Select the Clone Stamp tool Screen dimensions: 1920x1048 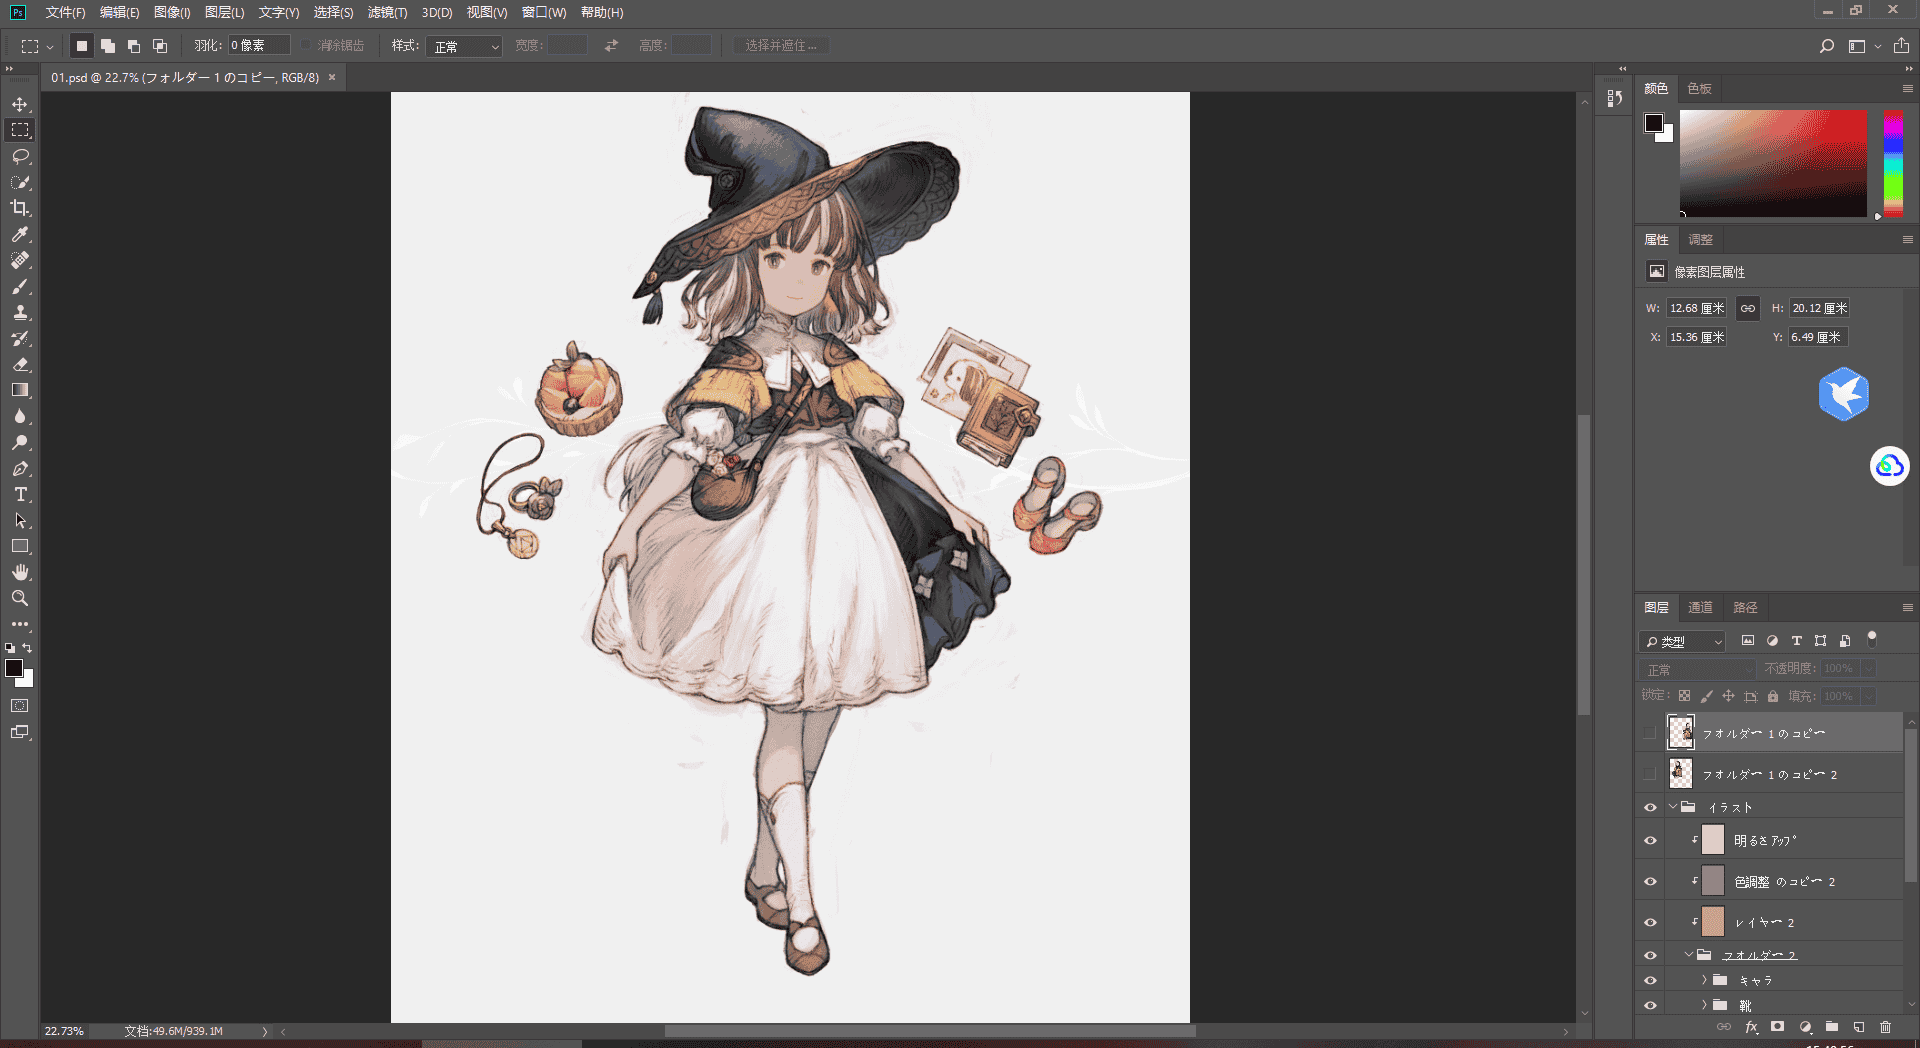point(20,312)
